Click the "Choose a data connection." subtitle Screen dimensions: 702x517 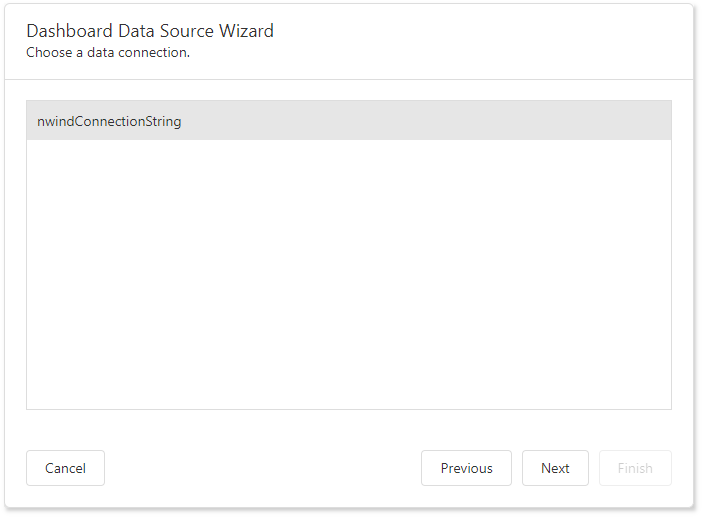[108, 52]
